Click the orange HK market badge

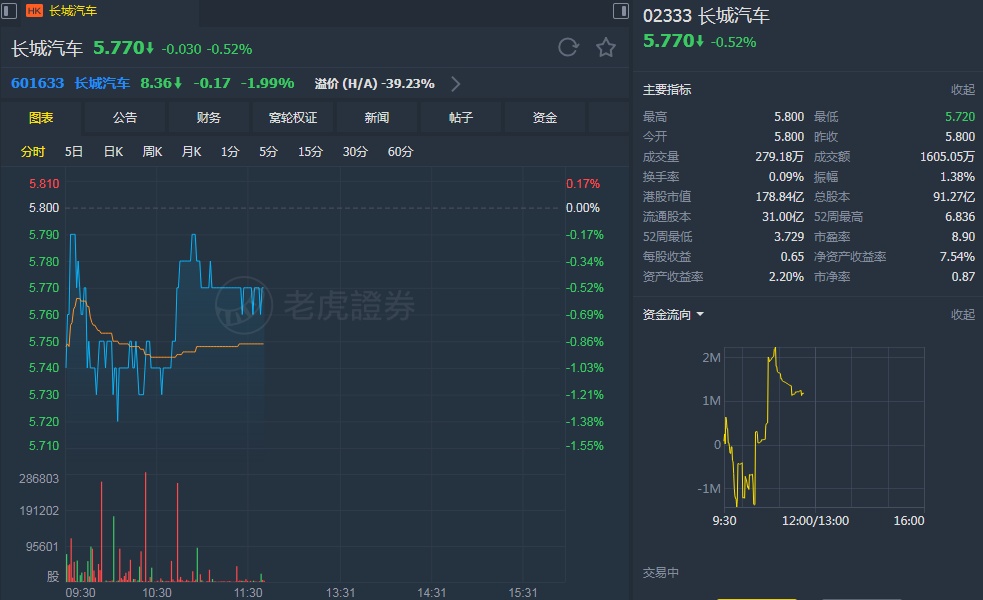tap(34, 11)
